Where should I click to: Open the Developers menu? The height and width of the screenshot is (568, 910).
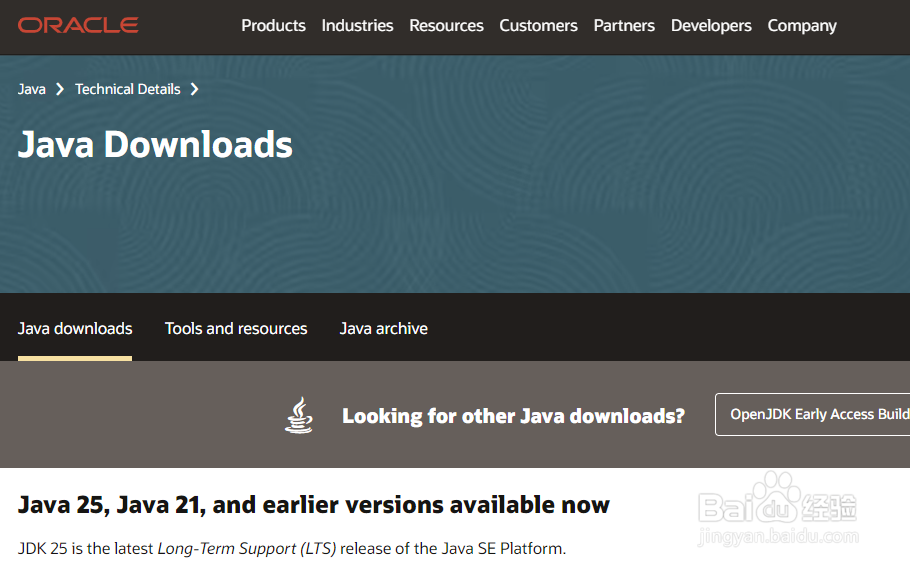711,26
